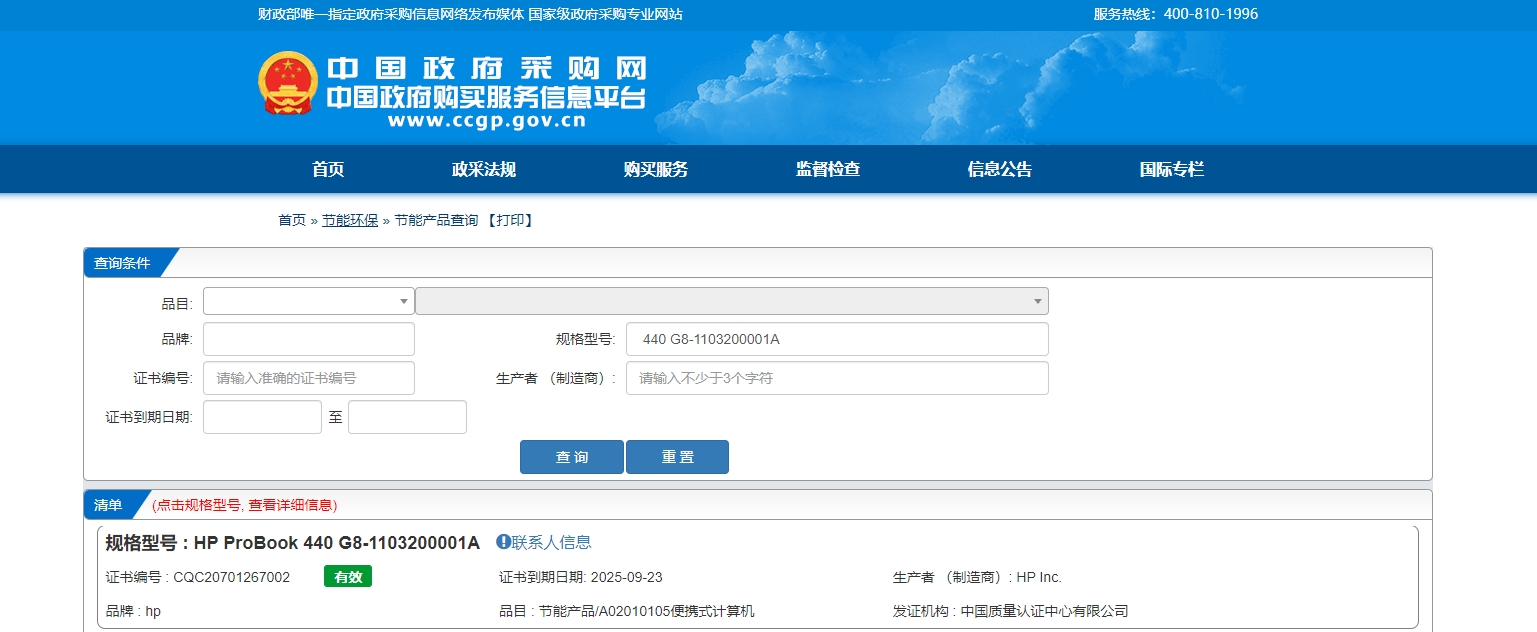Click the info icon beside 联系人信息

(x=503, y=542)
